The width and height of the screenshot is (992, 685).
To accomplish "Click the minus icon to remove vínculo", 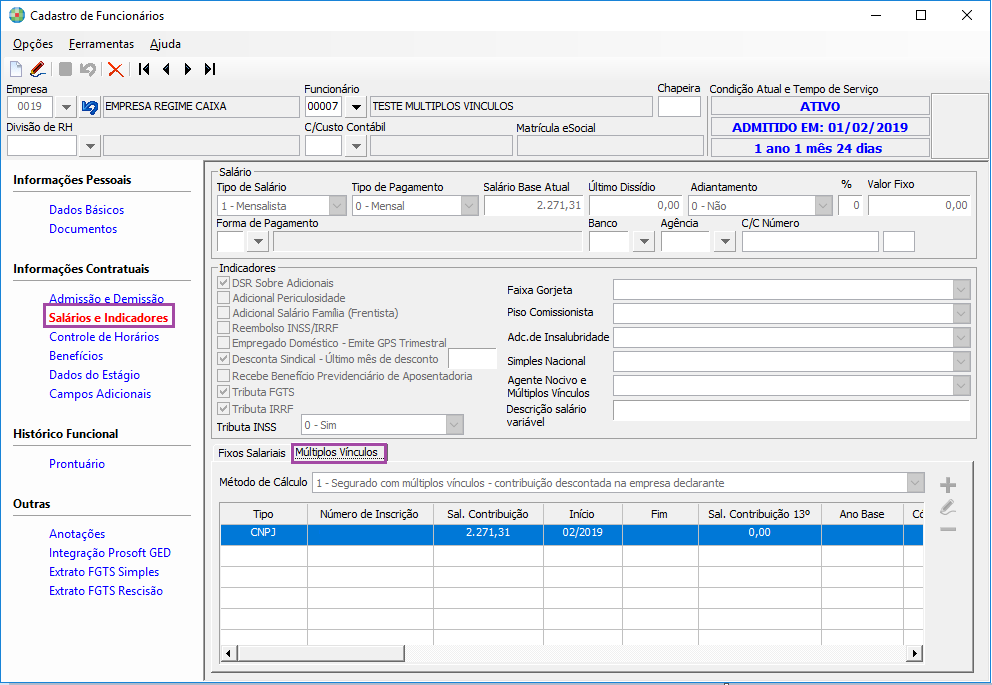I will pyautogui.click(x=948, y=529).
